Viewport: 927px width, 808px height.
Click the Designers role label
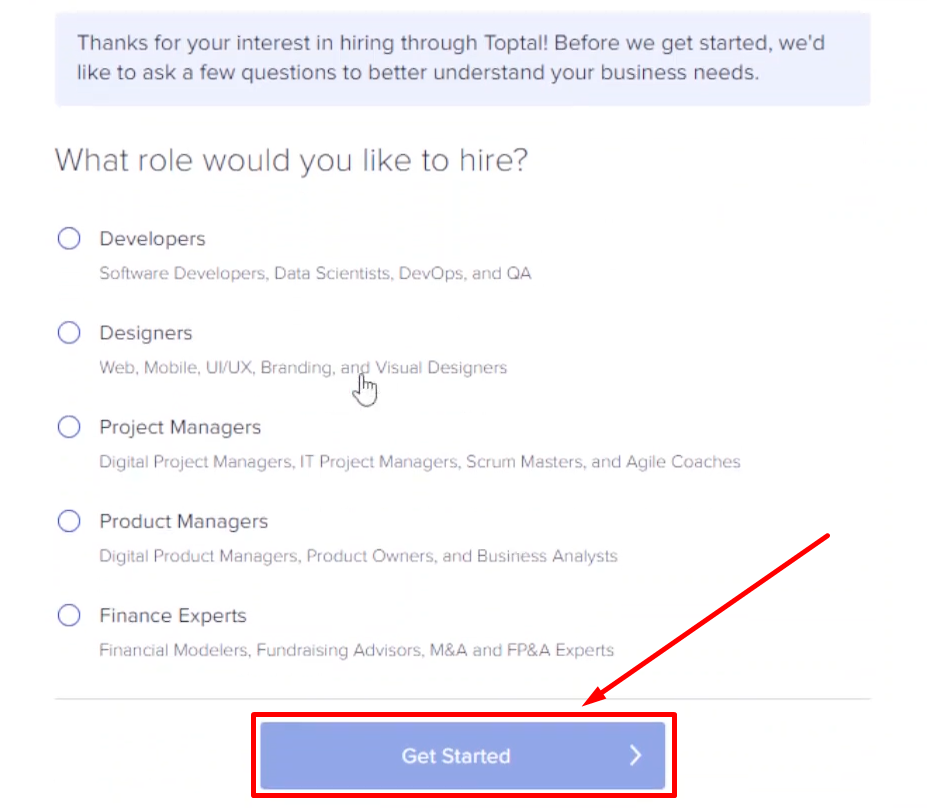click(x=146, y=332)
